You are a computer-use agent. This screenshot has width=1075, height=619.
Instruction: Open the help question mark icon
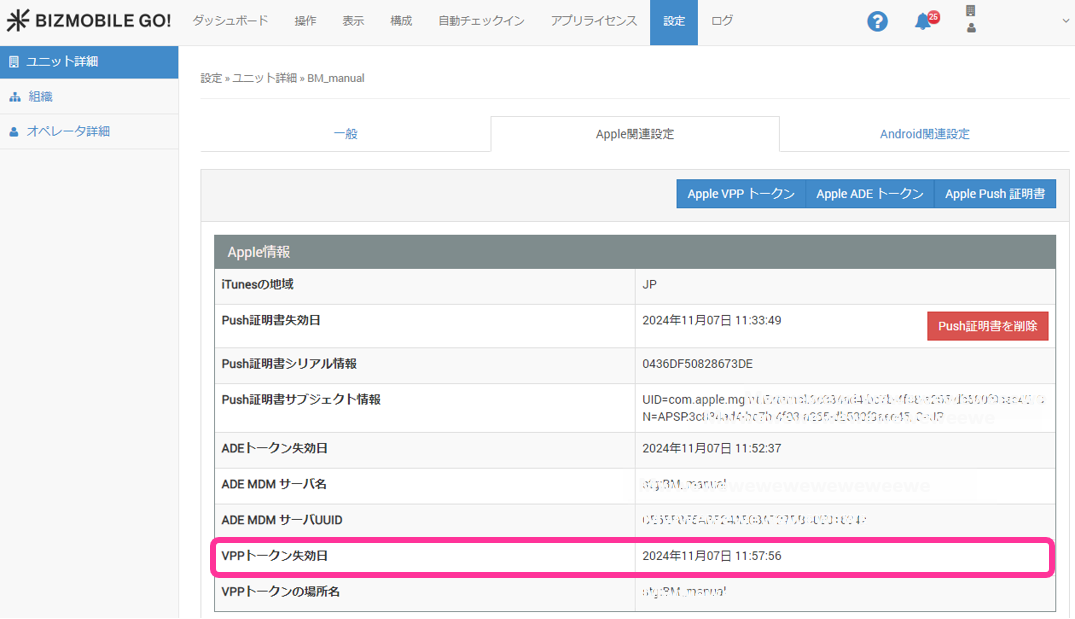pyautogui.click(x=877, y=22)
